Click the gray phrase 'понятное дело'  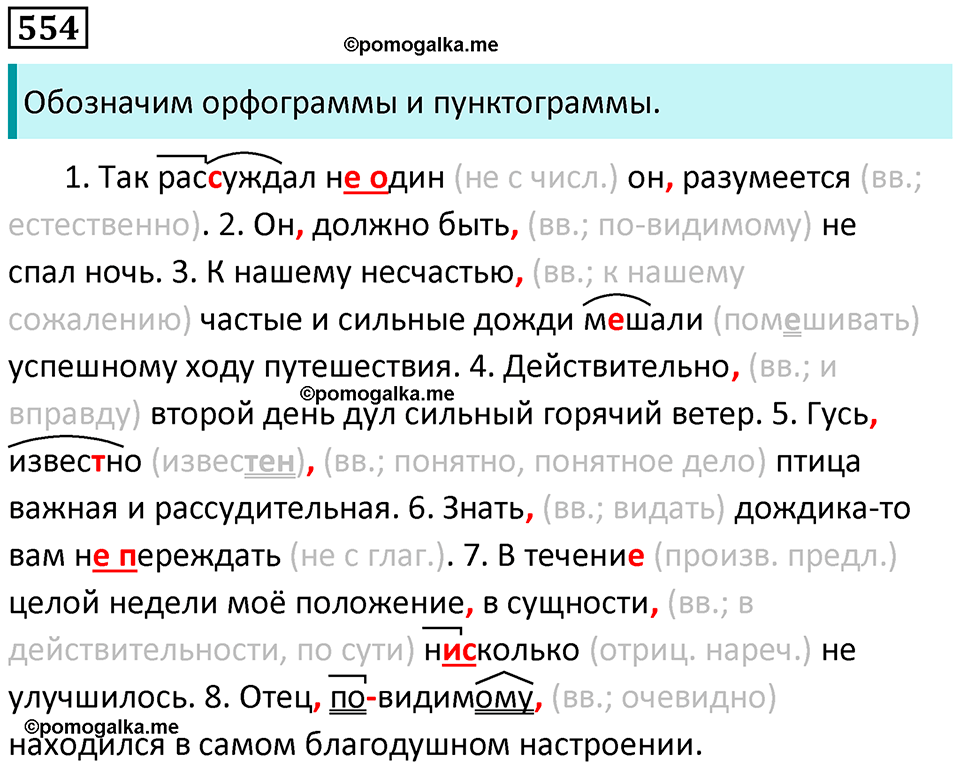[x=645, y=461]
